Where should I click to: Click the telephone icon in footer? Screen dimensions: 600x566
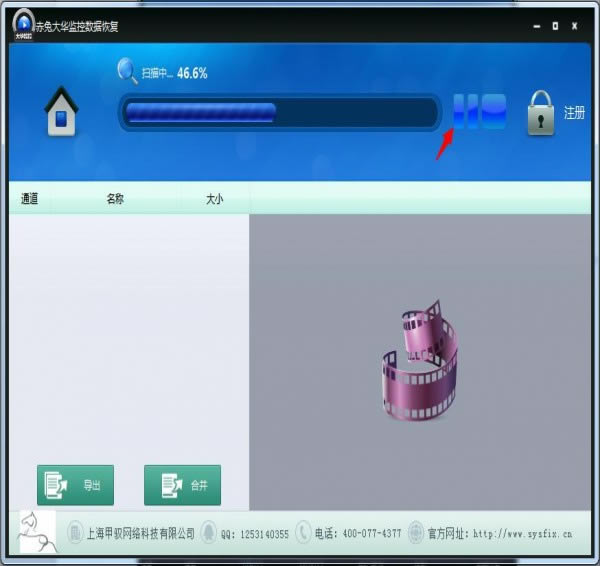(304, 533)
